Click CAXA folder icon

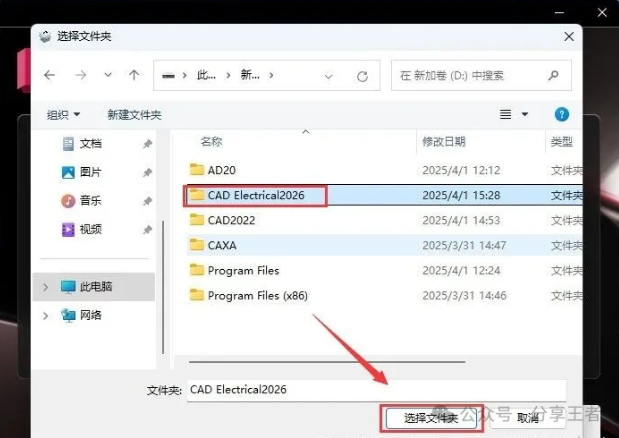tap(197, 245)
